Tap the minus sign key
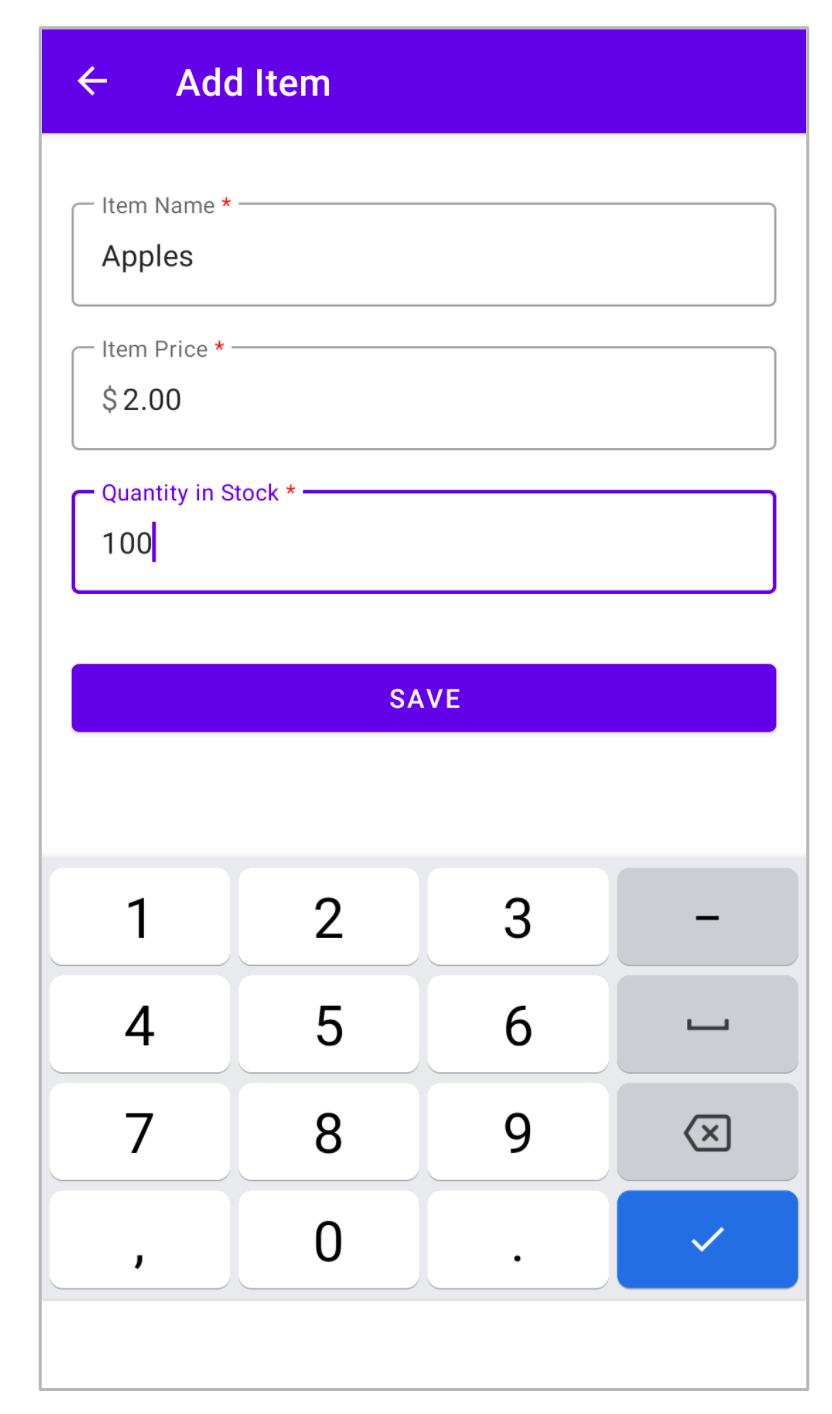832x1414 pixels. [x=707, y=916]
